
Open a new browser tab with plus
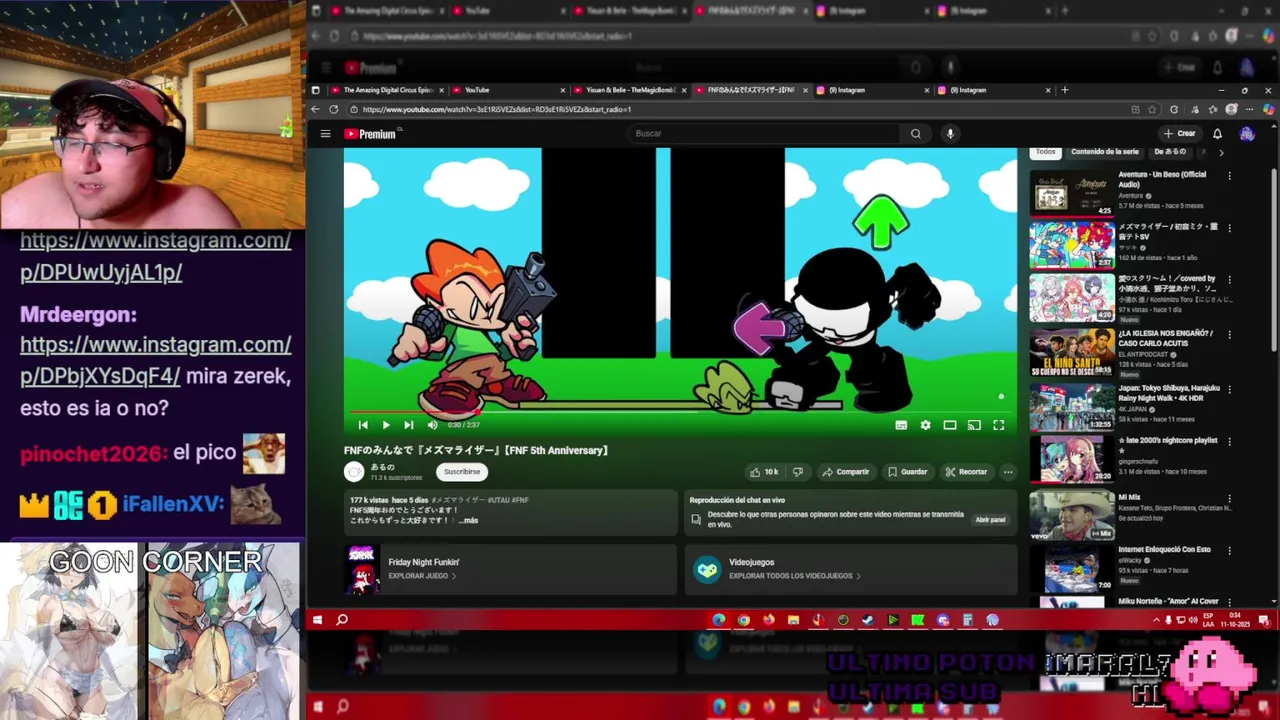click(1064, 90)
